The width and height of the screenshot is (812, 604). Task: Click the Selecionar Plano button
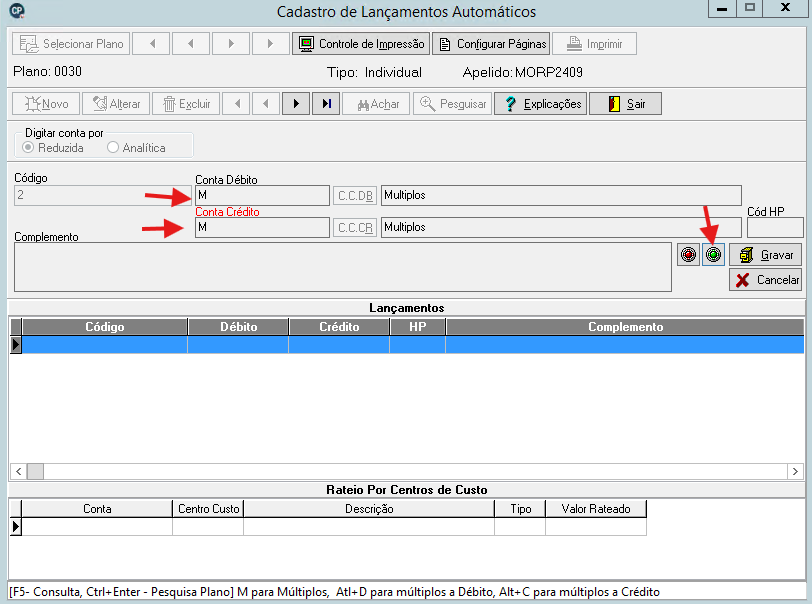tap(71, 44)
